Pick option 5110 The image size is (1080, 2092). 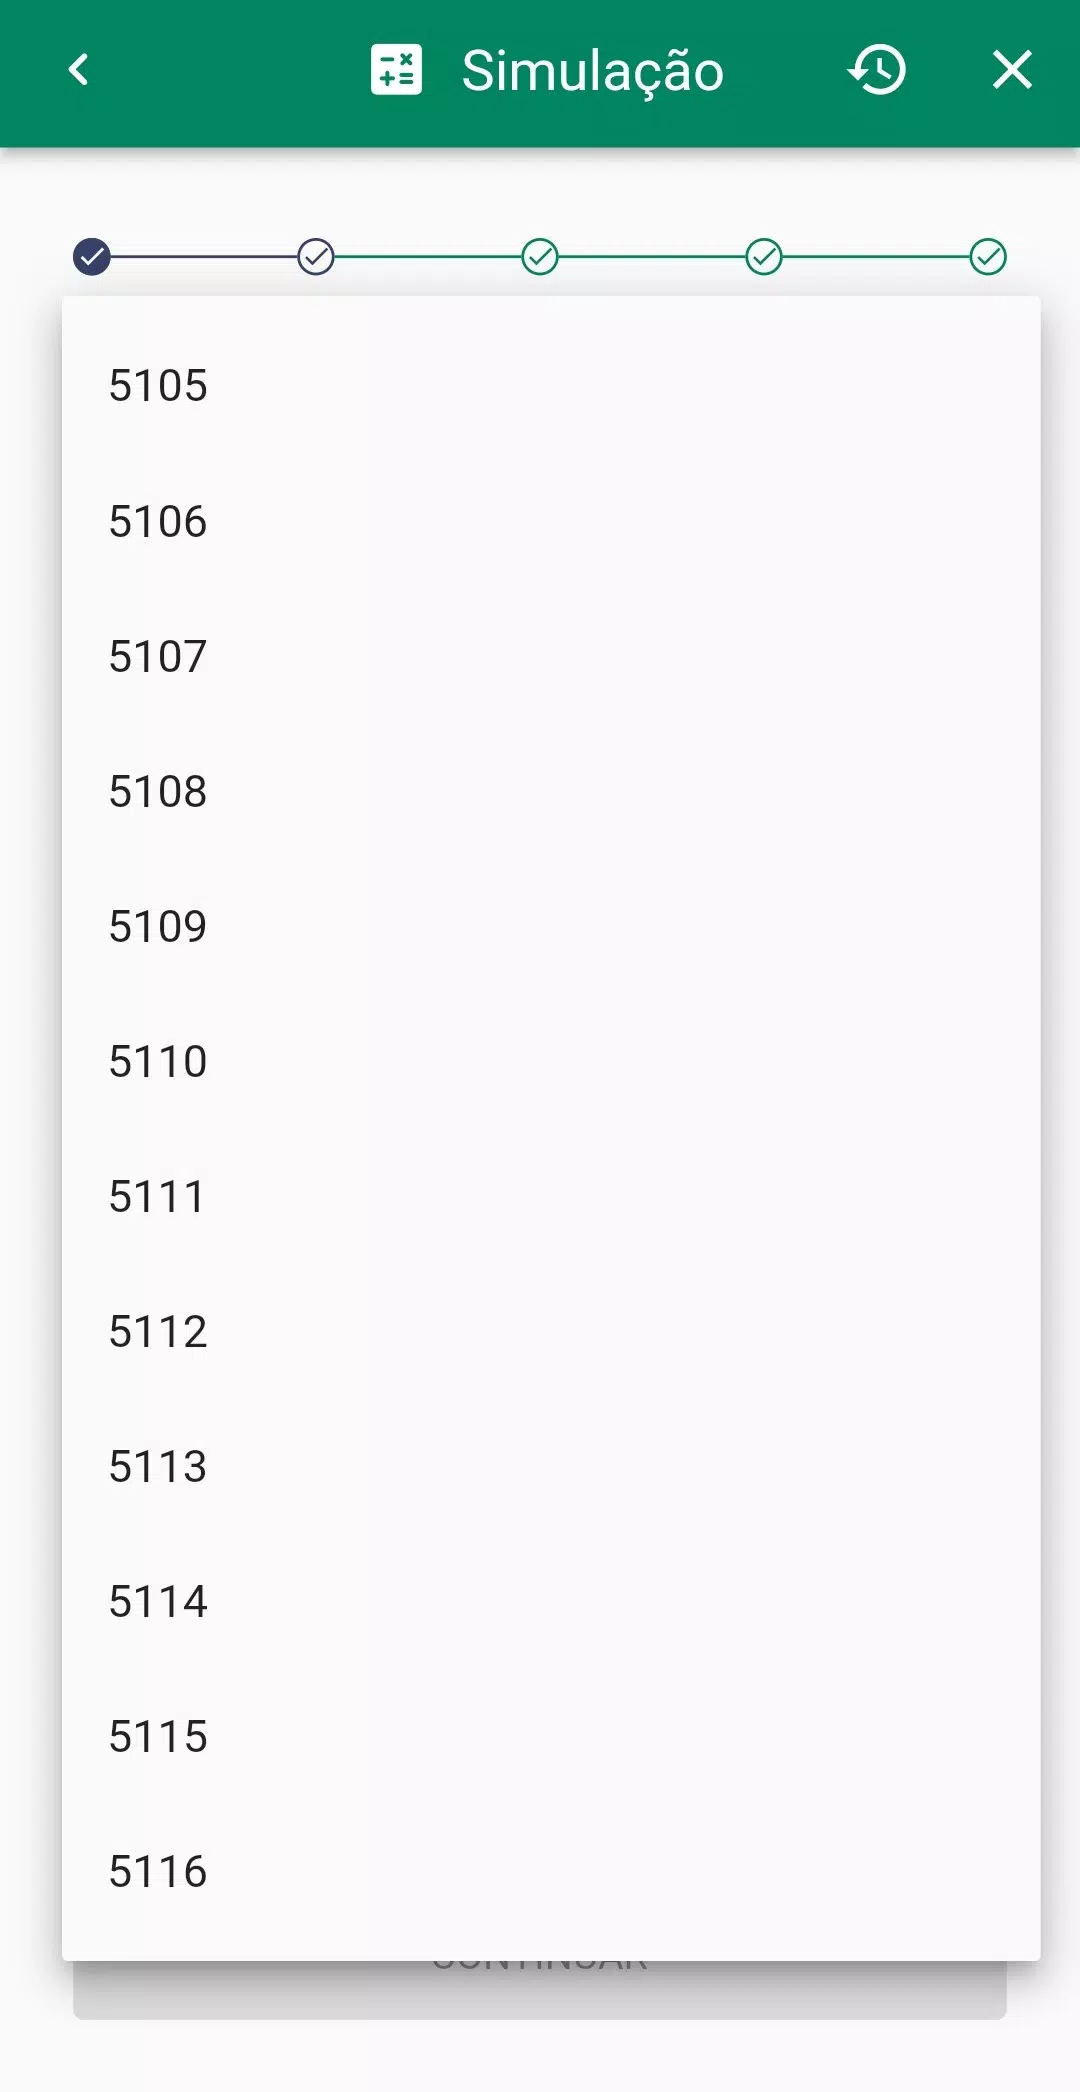pyautogui.click(x=551, y=1062)
